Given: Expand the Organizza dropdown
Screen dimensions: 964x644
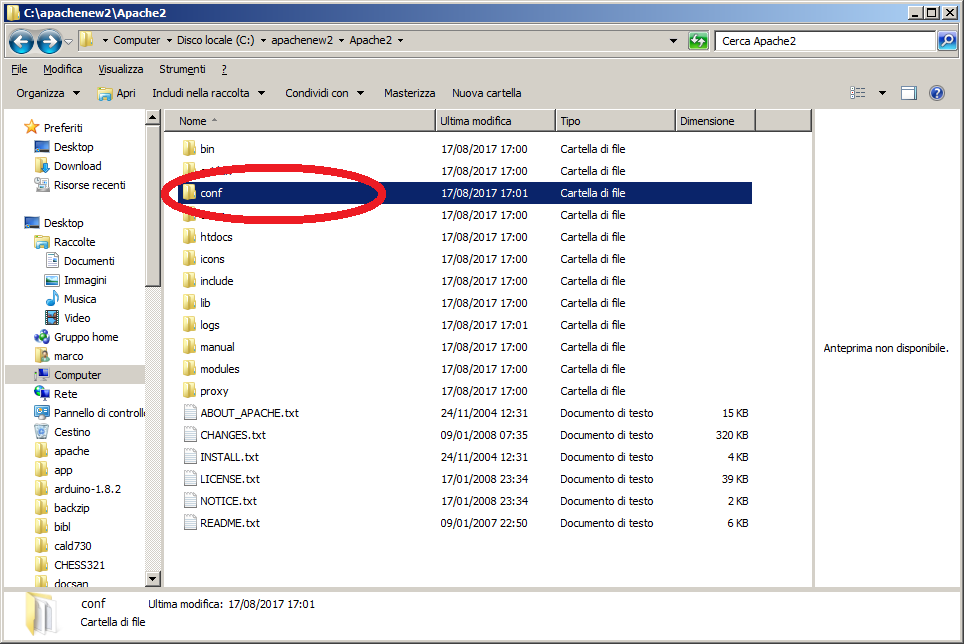Looking at the screenshot, I should (x=48, y=93).
